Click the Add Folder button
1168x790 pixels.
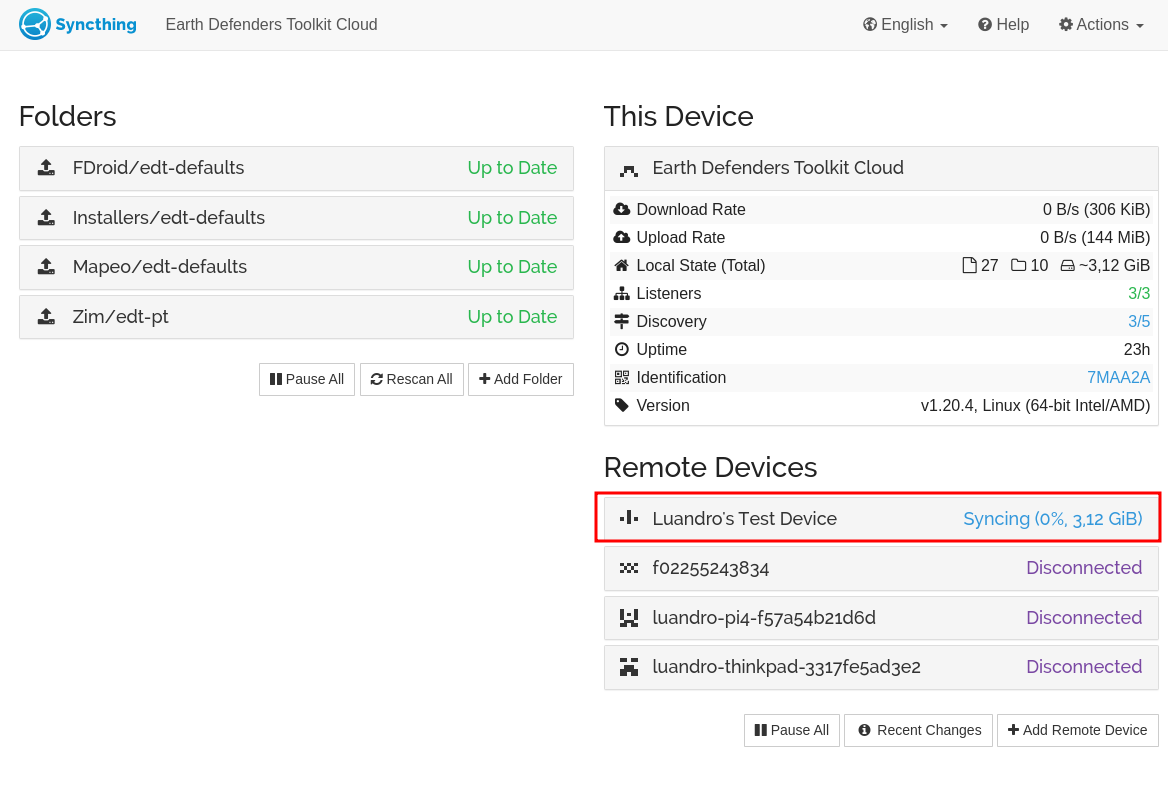point(520,379)
